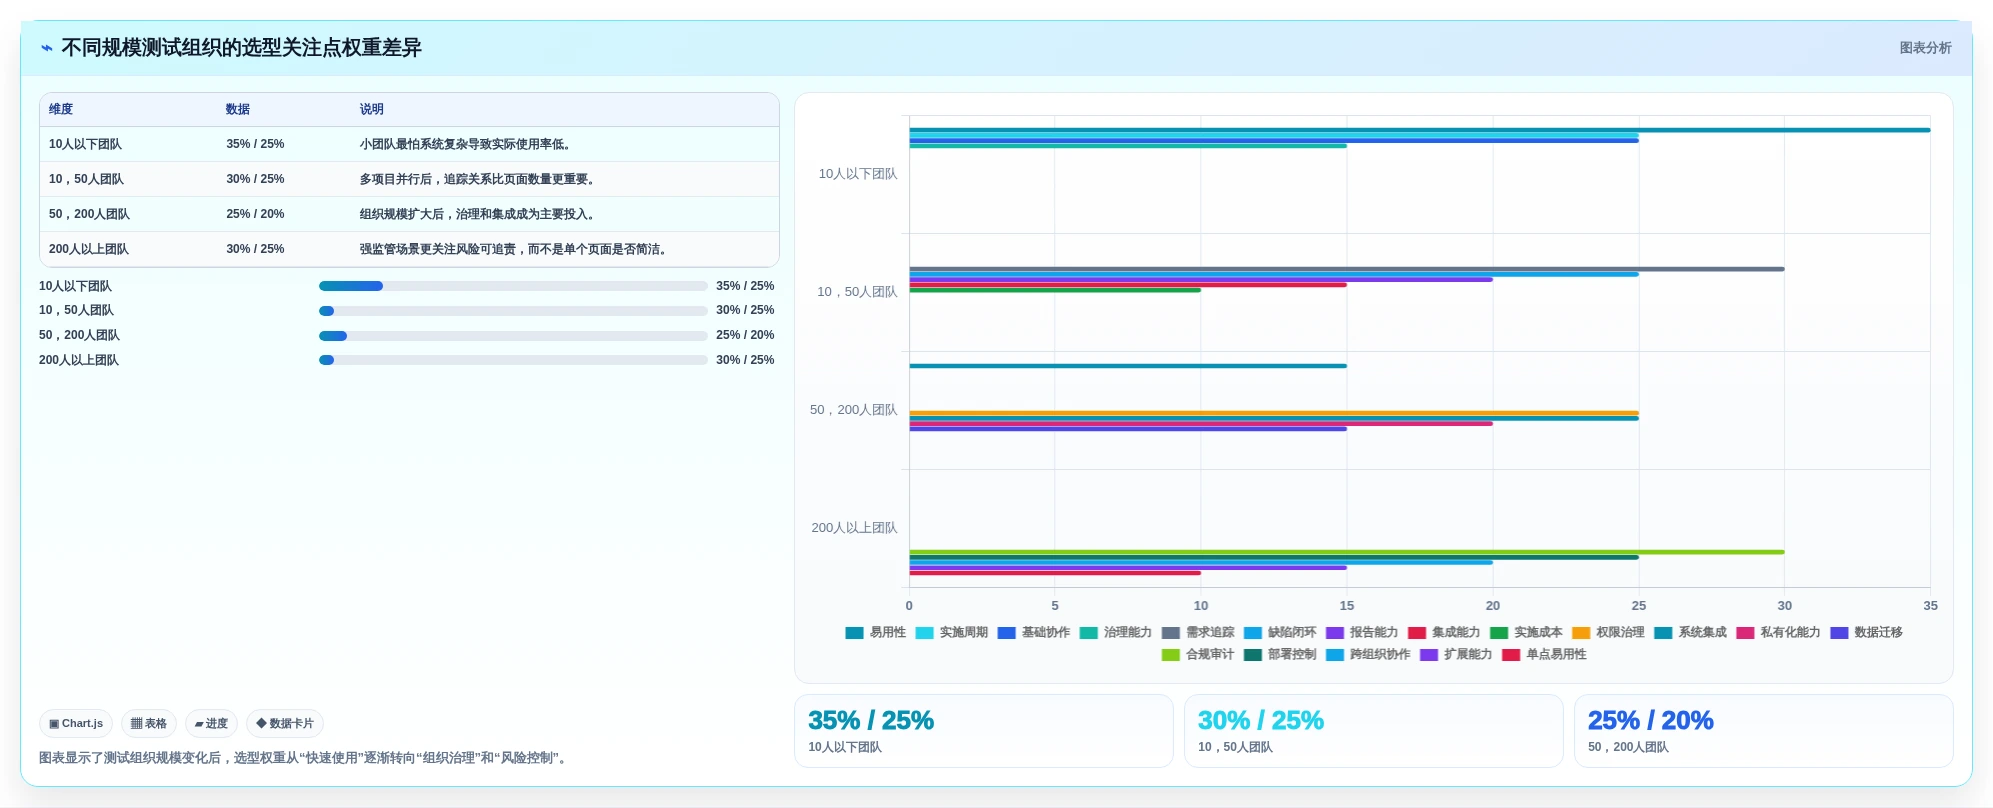The height and width of the screenshot is (808, 1993).
Task: Click the note 组织规模扩大后，治理和集成成为主要投入
Action: [x=477, y=214]
